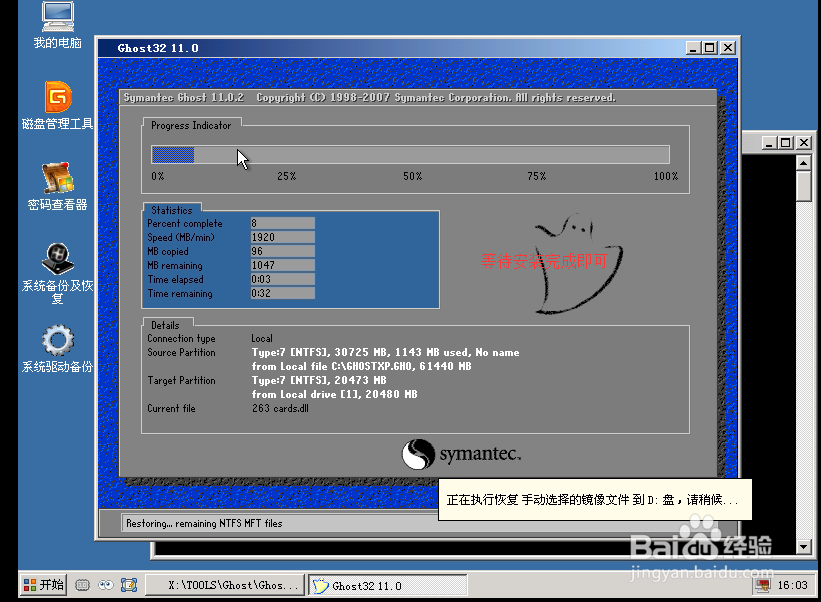
Task: Click the Connection type value Local
Action: tap(262, 339)
